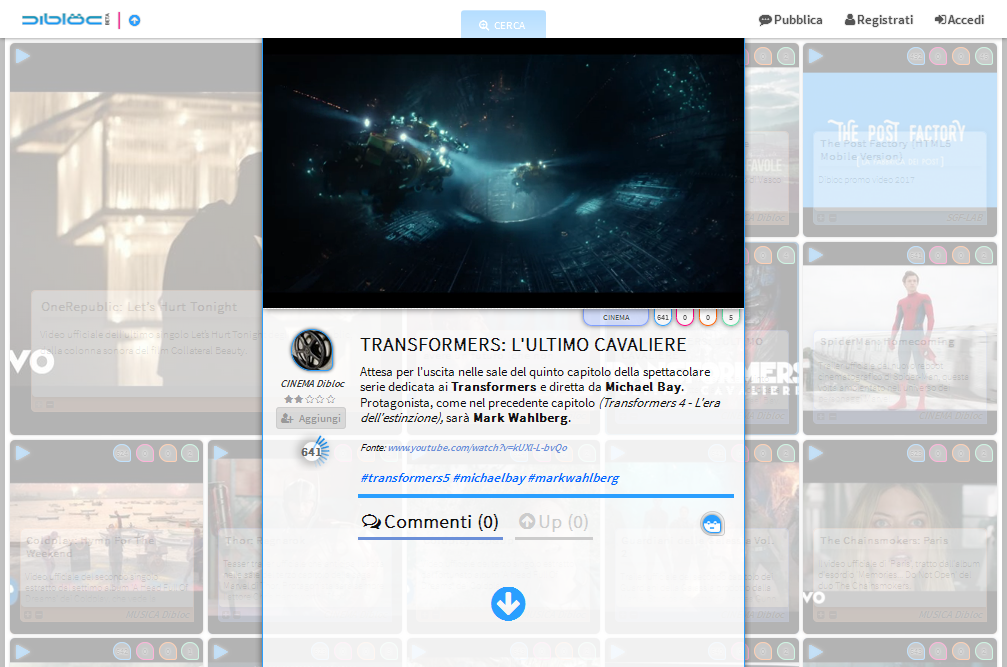
Task: Play the Coldplay Hymn For The Weekend card
Action: pyautogui.click(x=22, y=453)
